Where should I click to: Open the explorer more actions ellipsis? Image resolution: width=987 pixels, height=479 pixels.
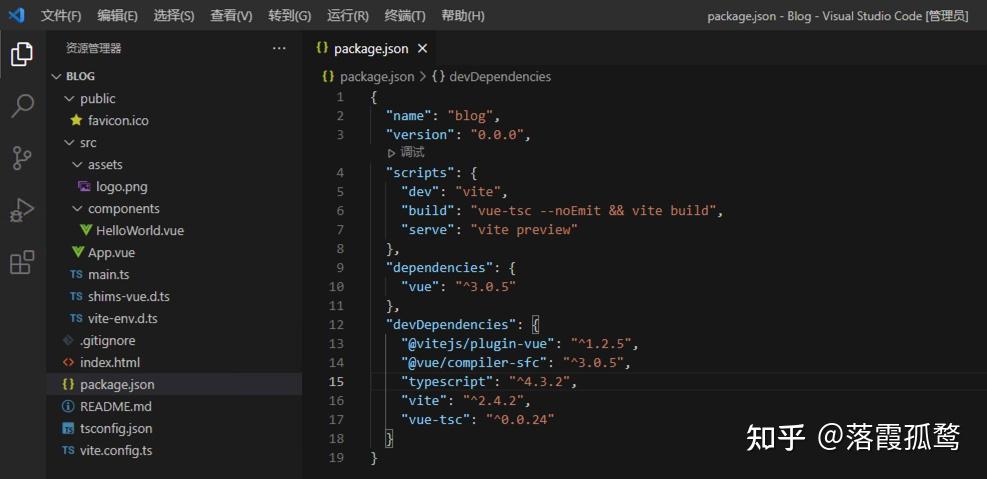pos(279,48)
